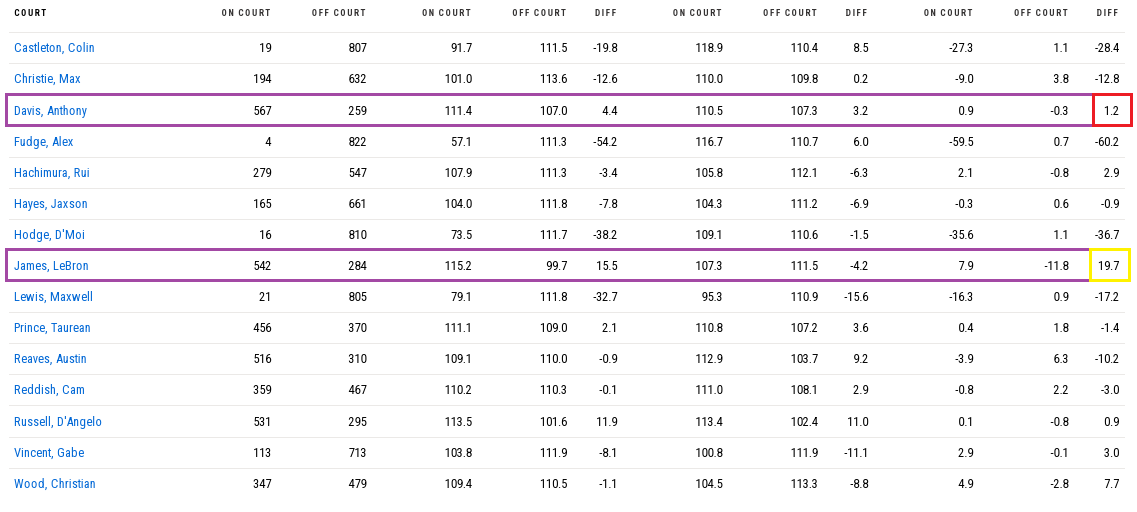Open Castleton, Colin player link
This screenshot has height=512, width=1137.
pos(54,48)
